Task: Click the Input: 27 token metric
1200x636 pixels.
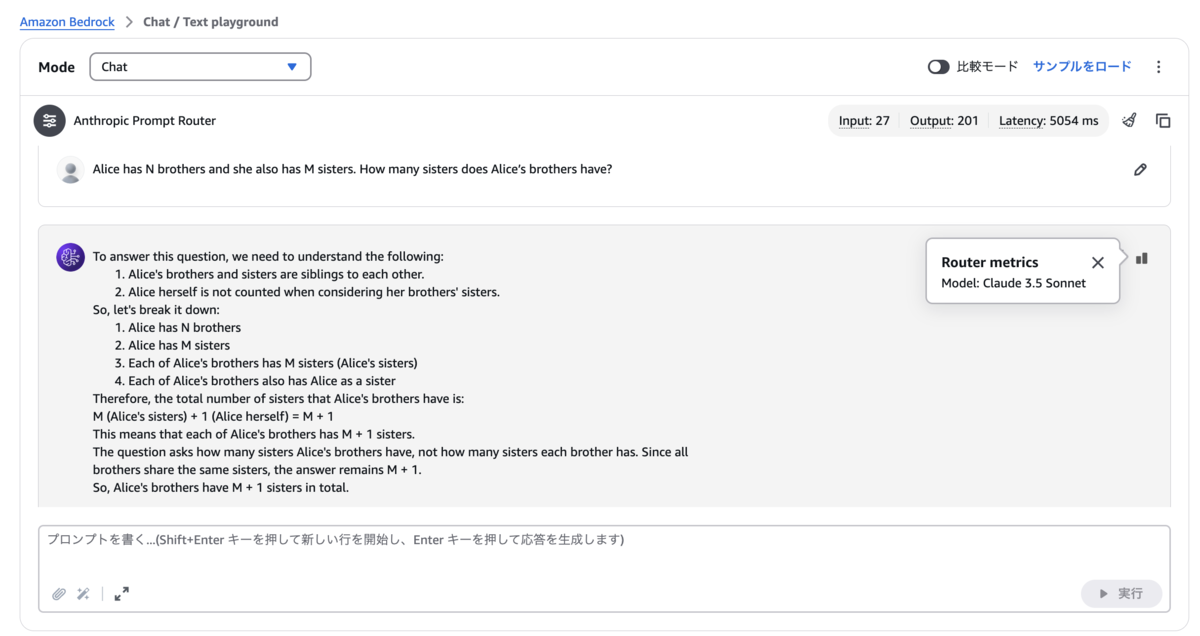Action: click(x=864, y=121)
